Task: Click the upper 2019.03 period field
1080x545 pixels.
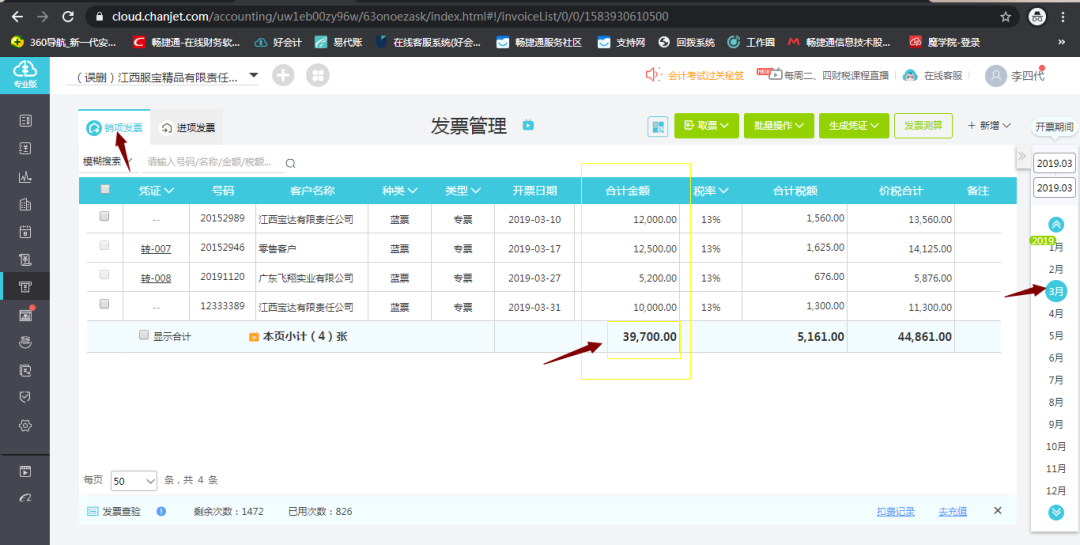Action: click(1055, 163)
